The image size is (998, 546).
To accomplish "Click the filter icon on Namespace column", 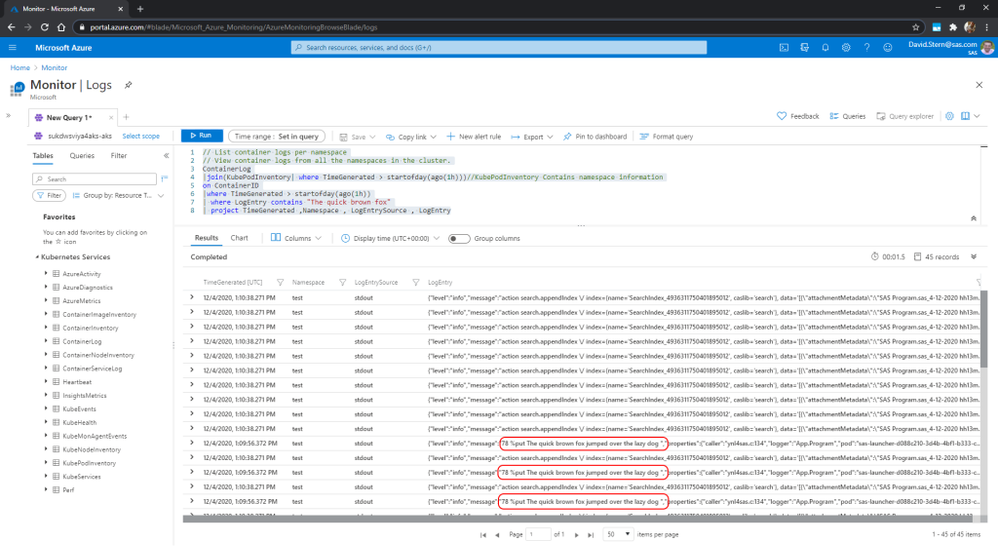I will (x=343, y=283).
